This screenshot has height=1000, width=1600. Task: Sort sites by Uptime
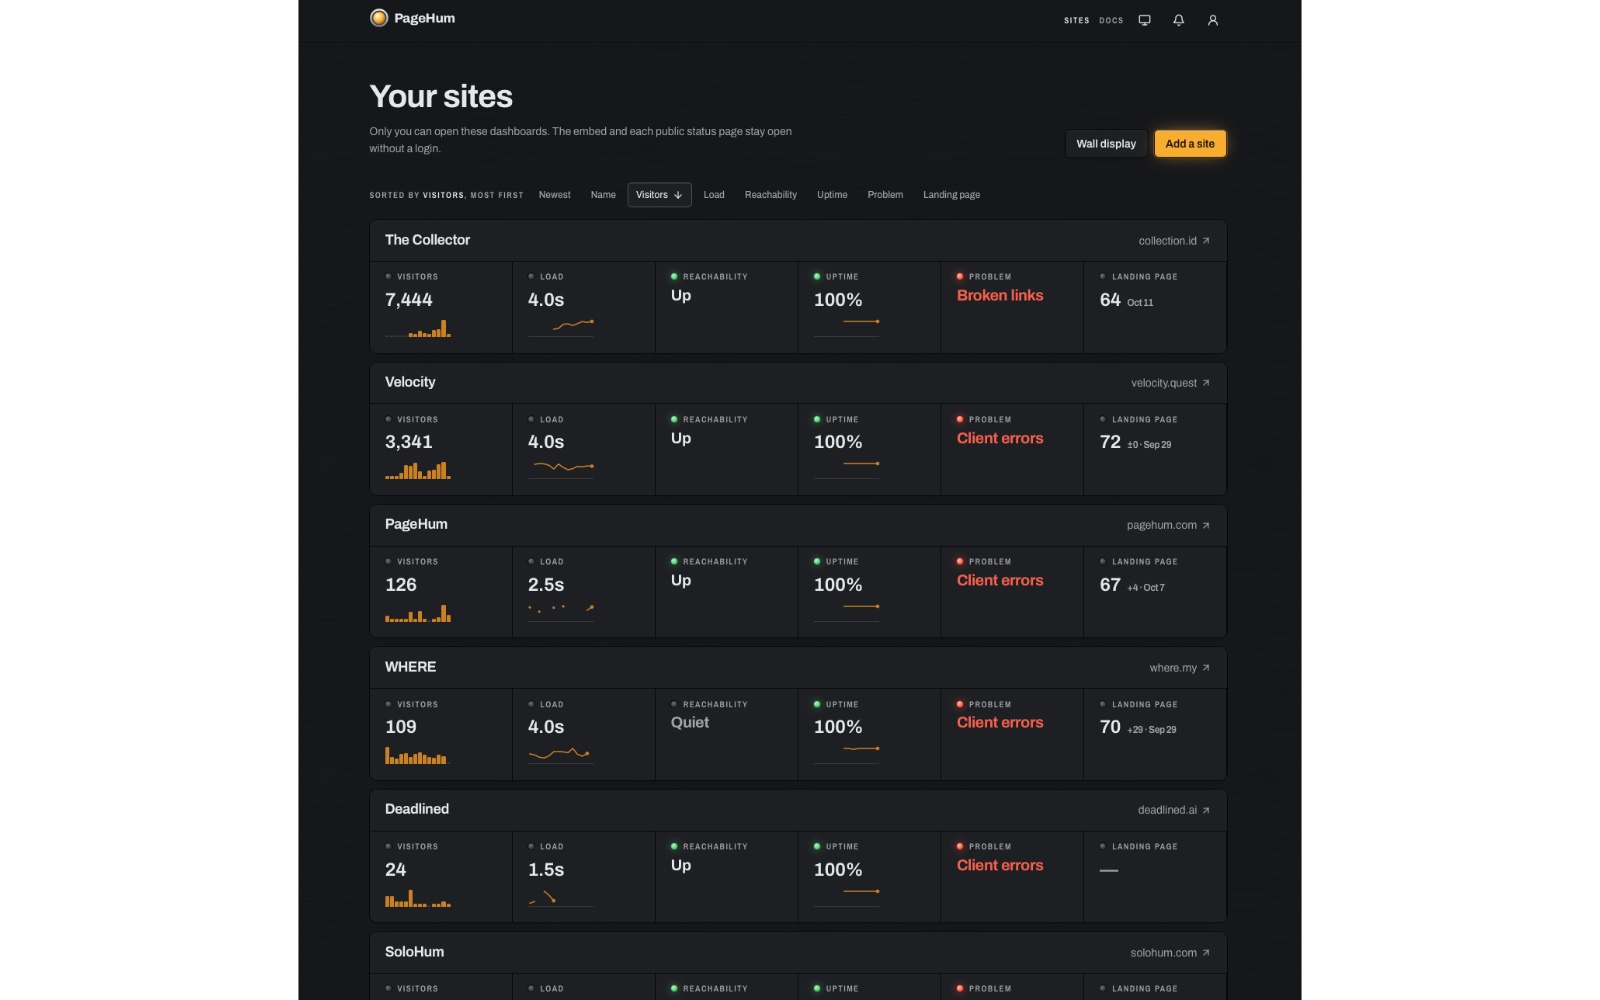point(832,195)
